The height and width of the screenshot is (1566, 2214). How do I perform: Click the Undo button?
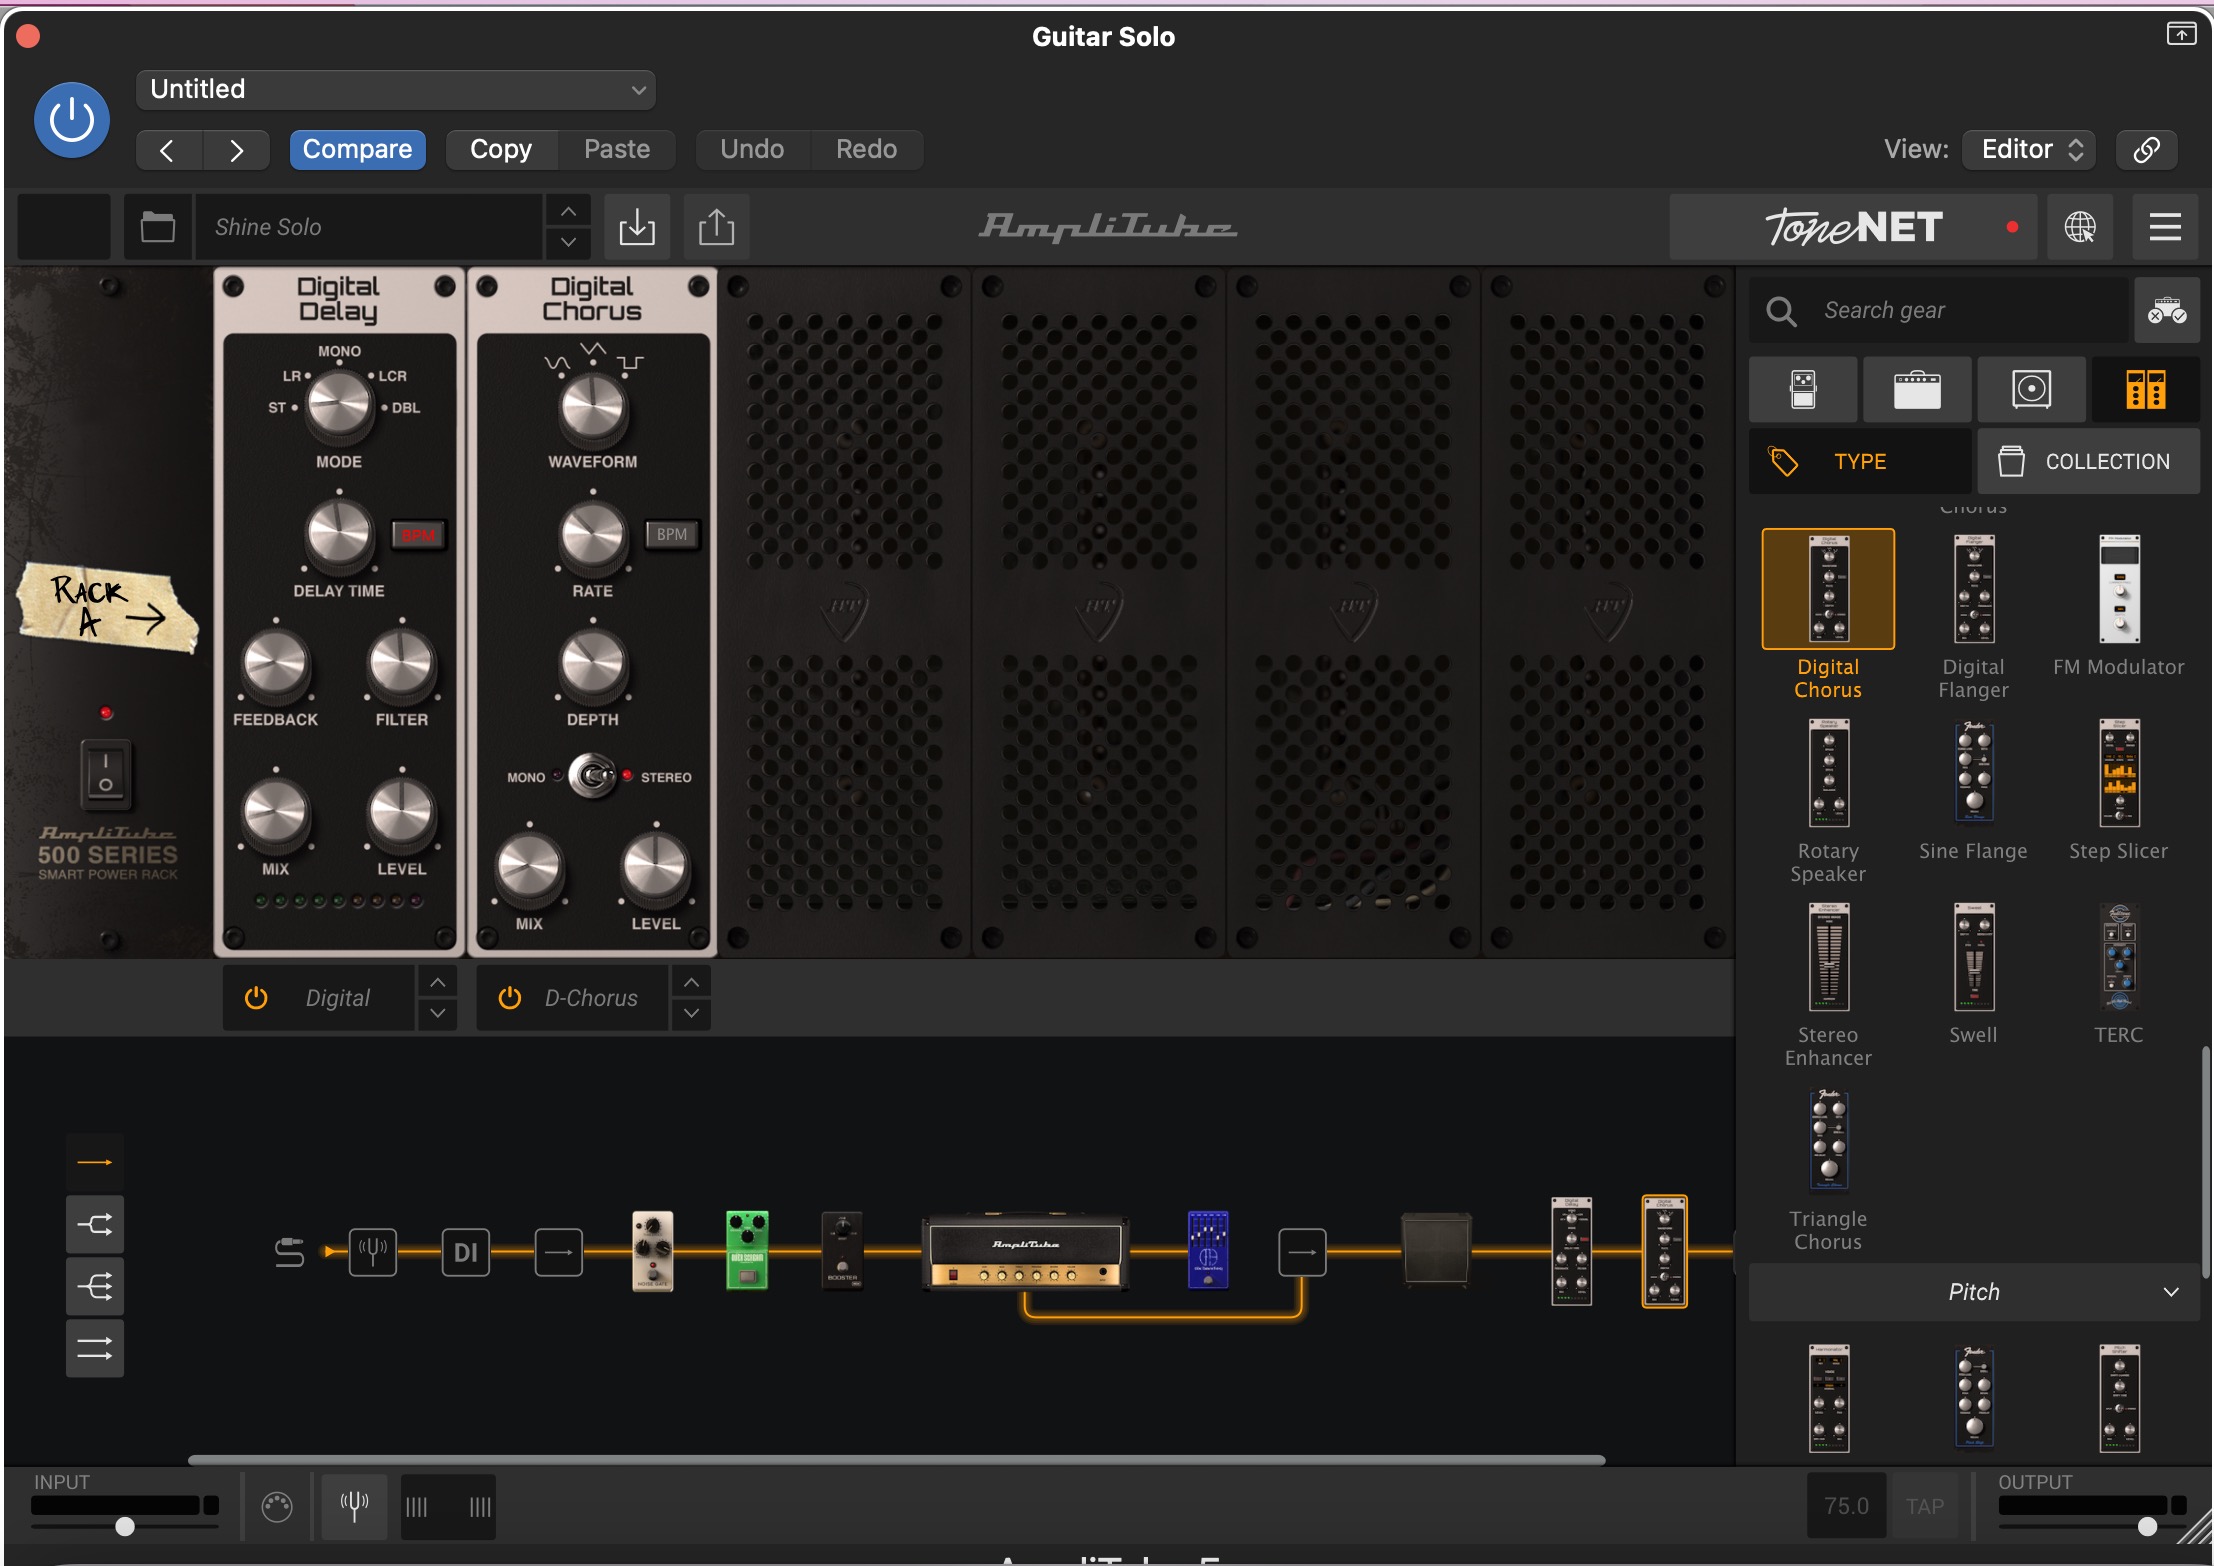752,150
